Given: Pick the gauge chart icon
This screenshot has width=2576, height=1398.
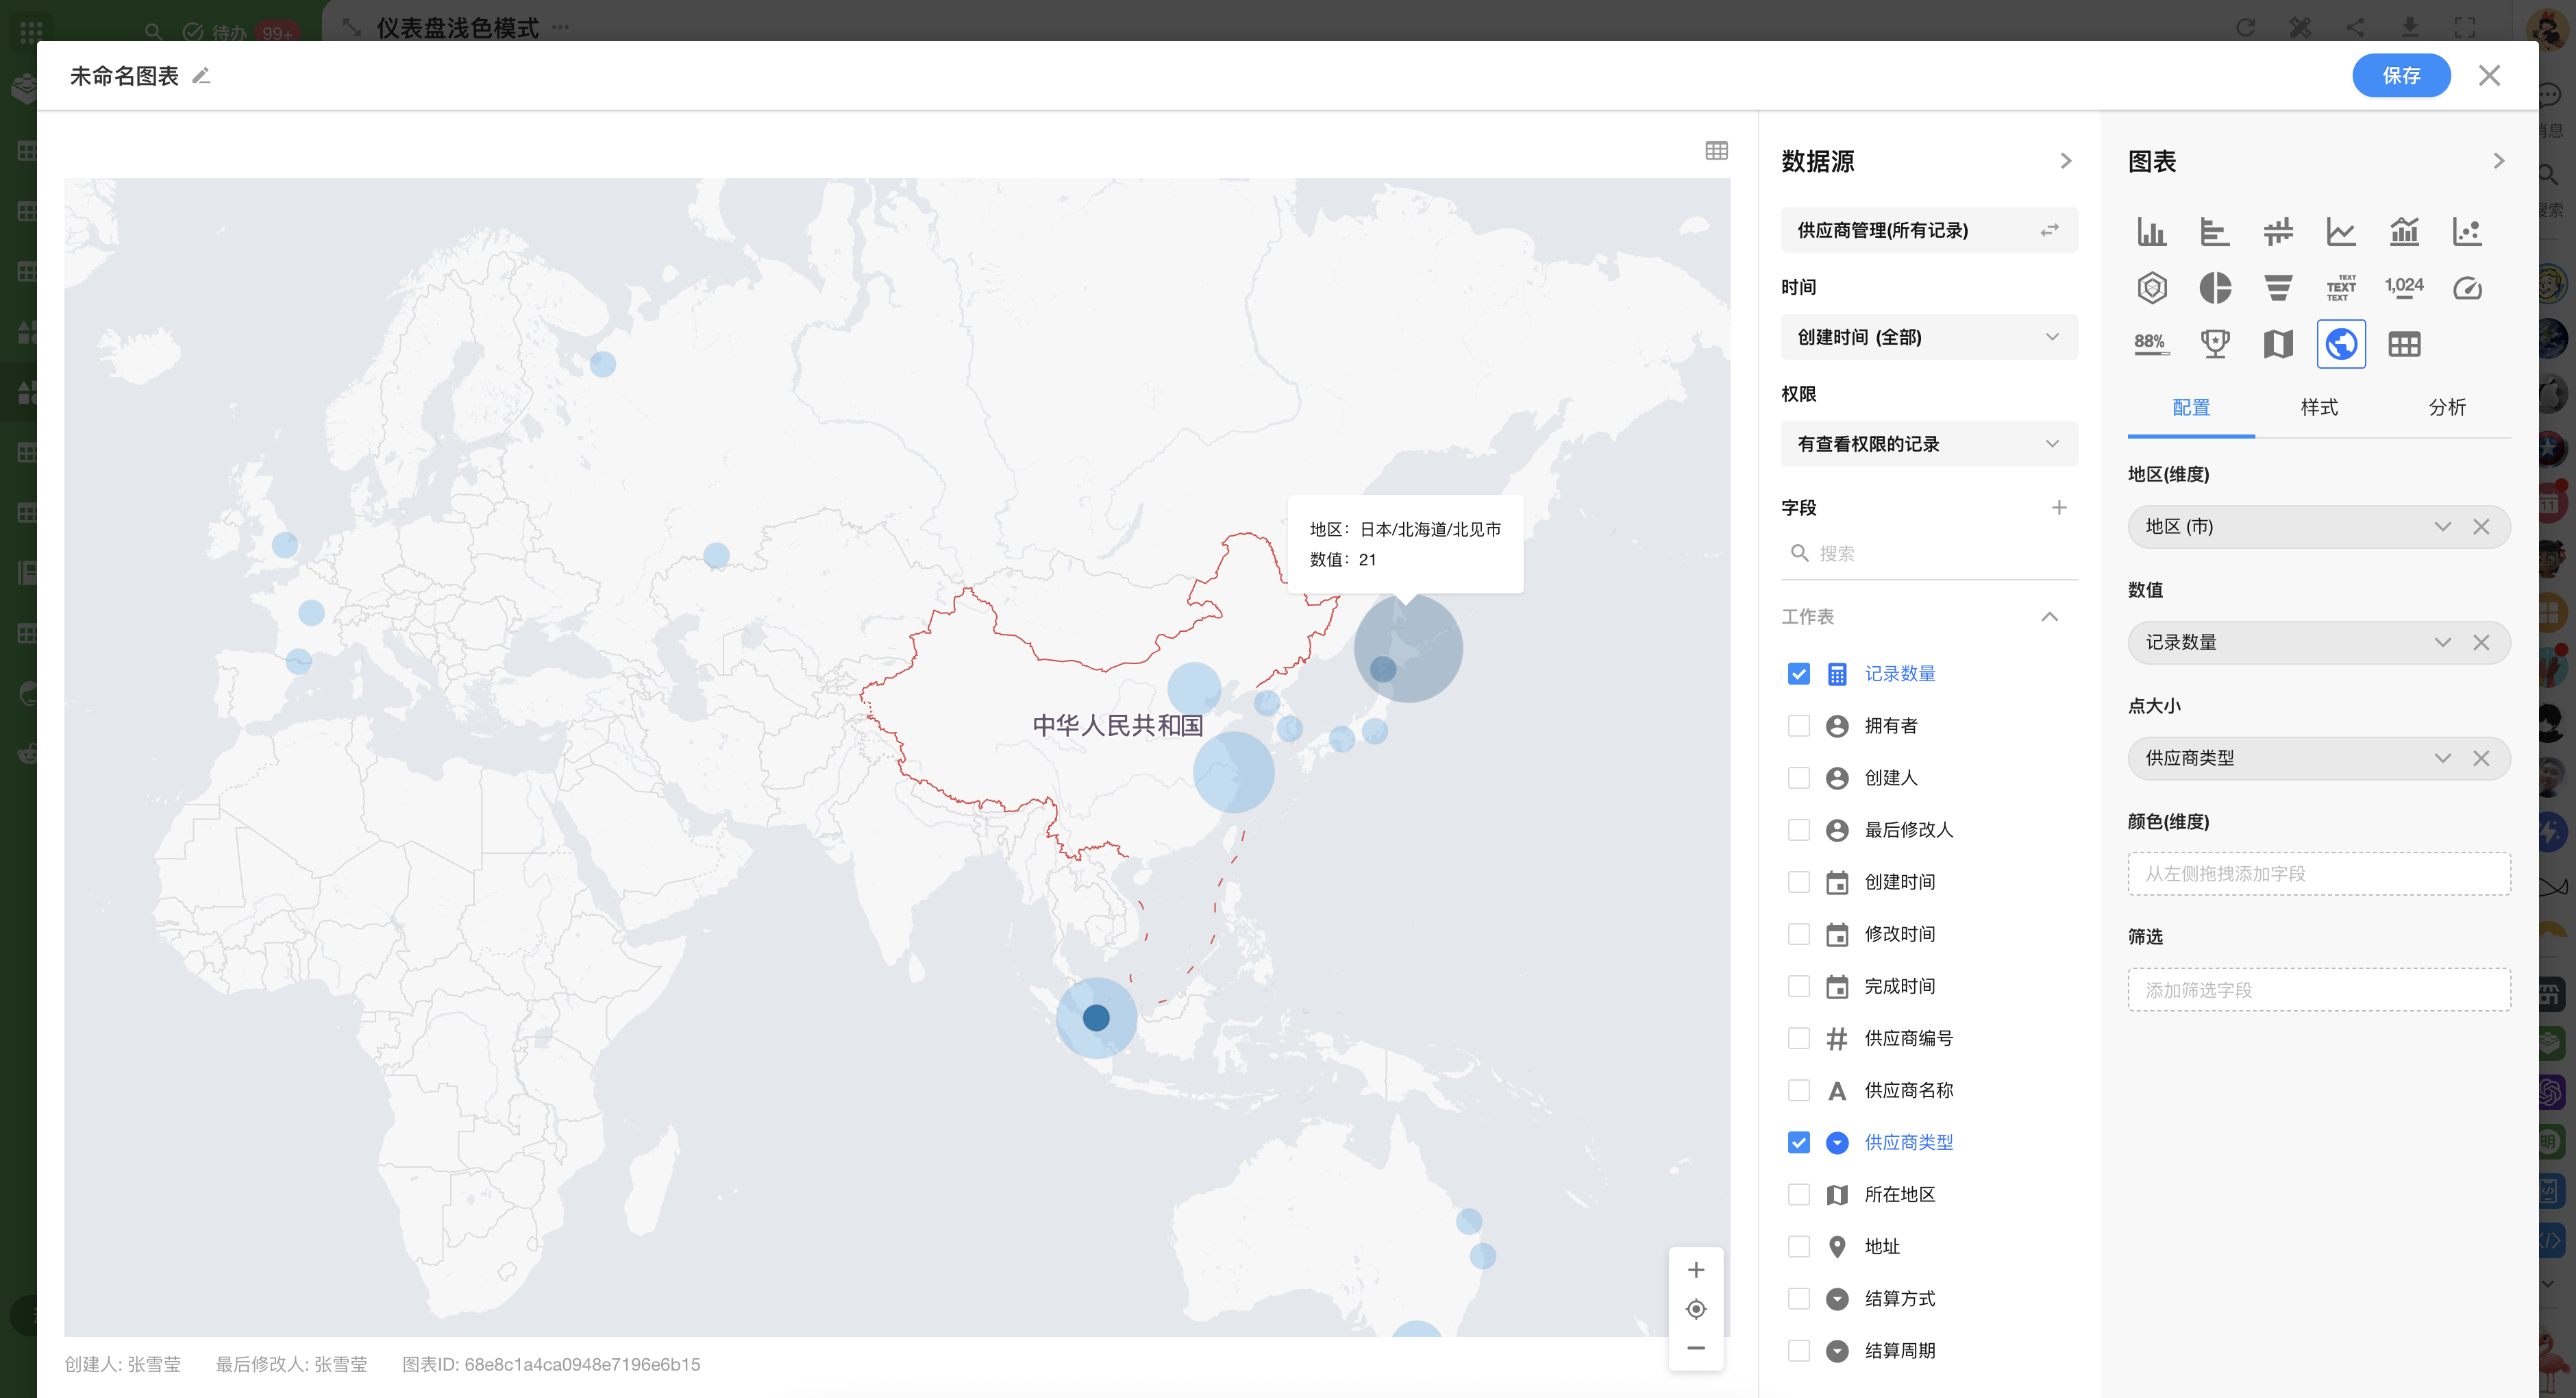Looking at the screenshot, I should 2467,288.
